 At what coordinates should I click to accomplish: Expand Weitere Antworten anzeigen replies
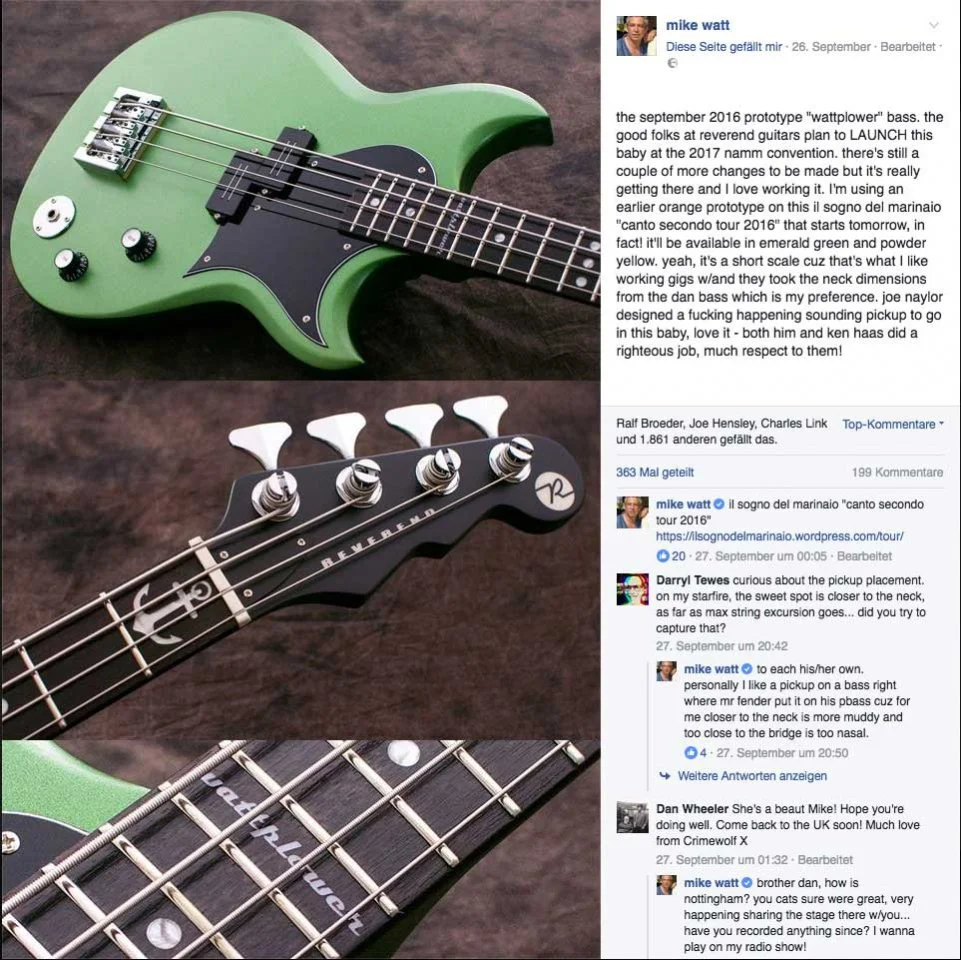coord(751,775)
